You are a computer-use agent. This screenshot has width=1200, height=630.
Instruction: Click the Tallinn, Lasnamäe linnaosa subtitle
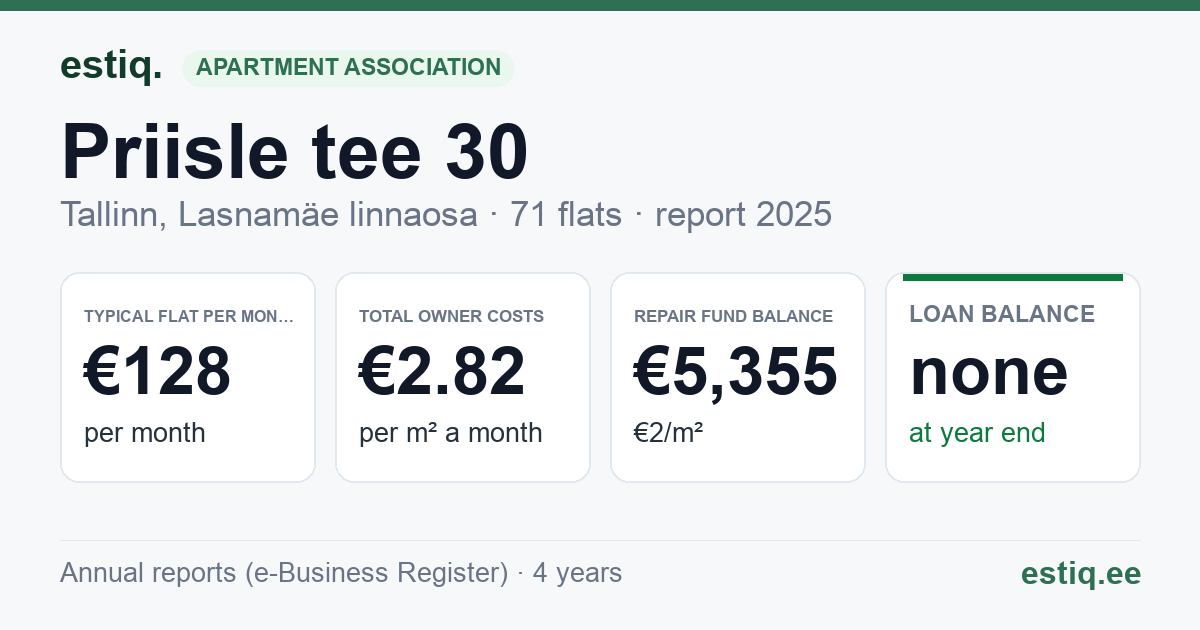point(269,214)
